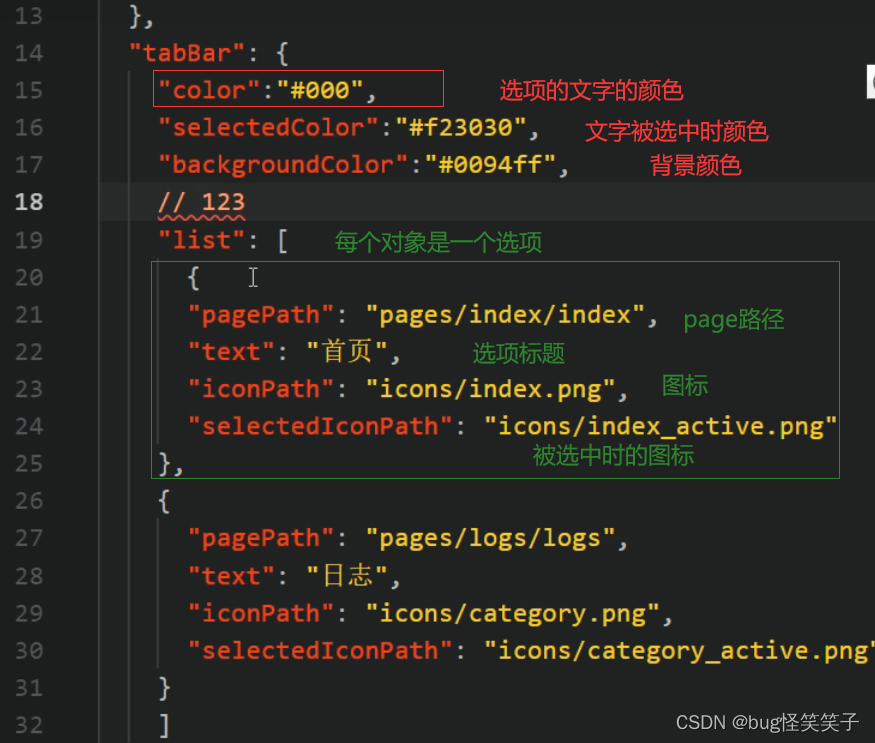Click the "日志" text value
875x743 pixels.
[x=347, y=576]
